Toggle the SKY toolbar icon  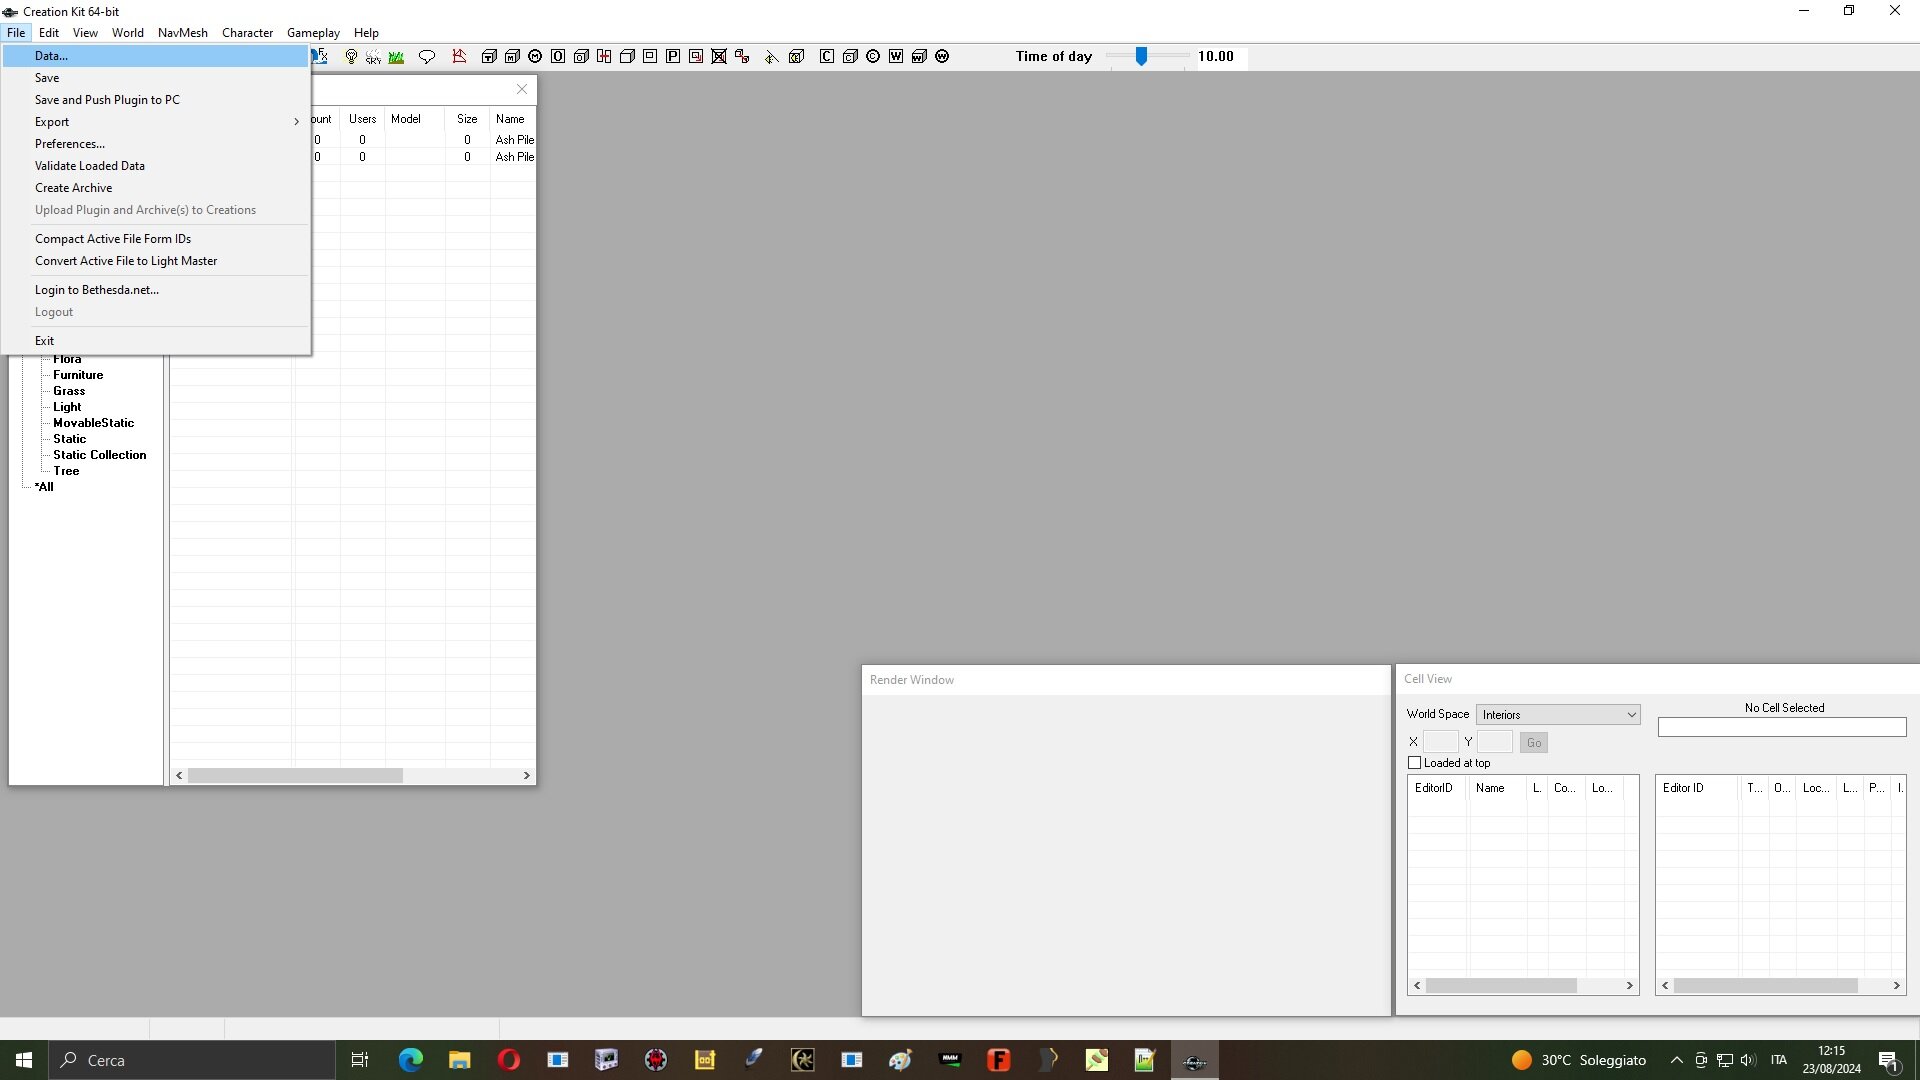pyautogui.click(x=373, y=57)
